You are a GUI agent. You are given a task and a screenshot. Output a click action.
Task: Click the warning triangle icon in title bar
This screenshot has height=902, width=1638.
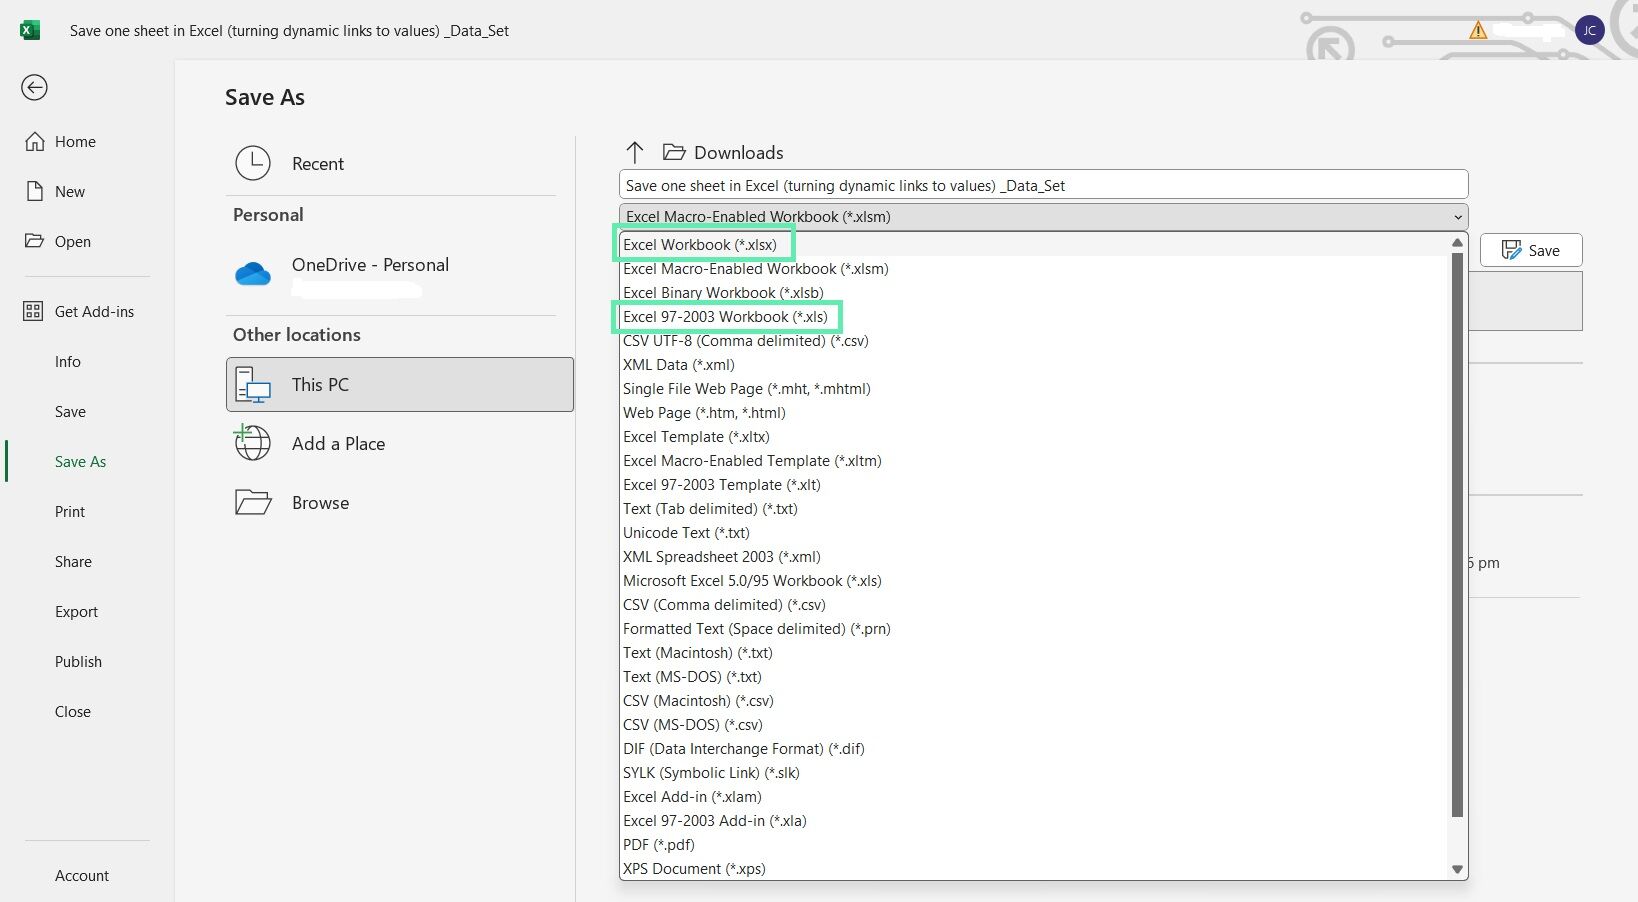point(1478,30)
